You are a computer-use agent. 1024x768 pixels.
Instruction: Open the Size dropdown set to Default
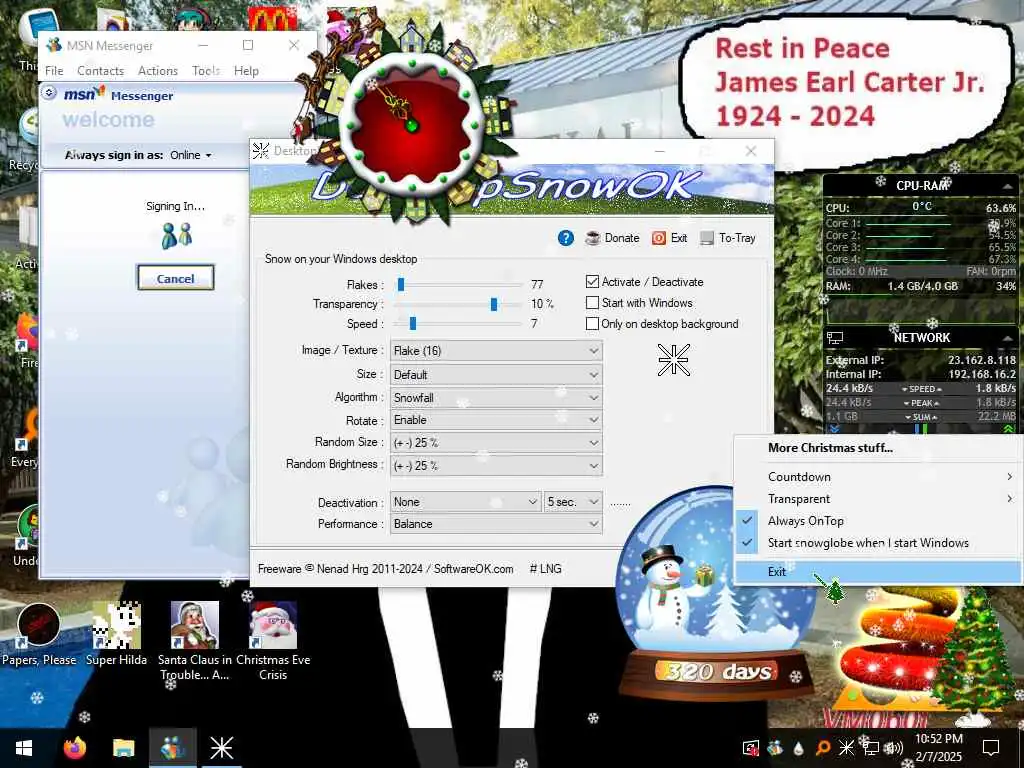[x=496, y=375]
